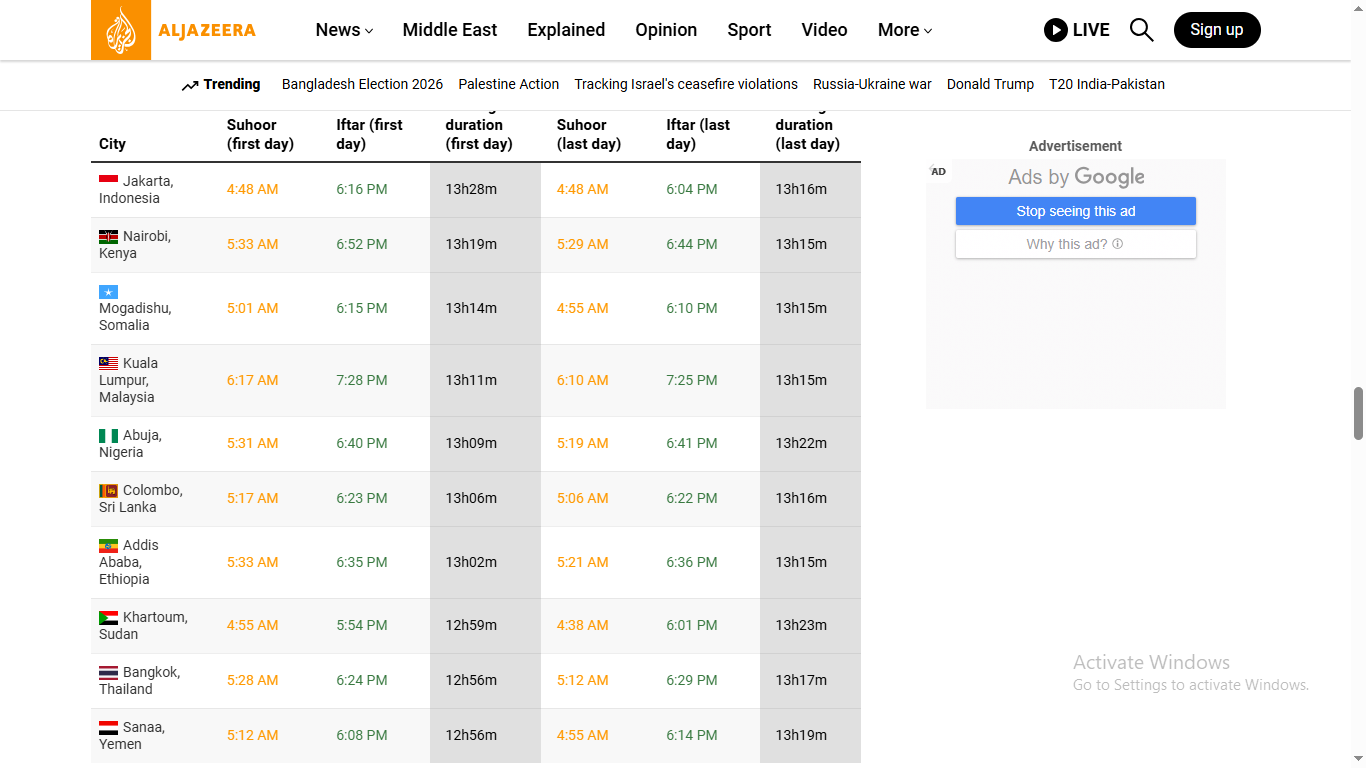This screenshot has height=768, width=1366.
Task: Open the Middle East section
Action: coord(449,30)
